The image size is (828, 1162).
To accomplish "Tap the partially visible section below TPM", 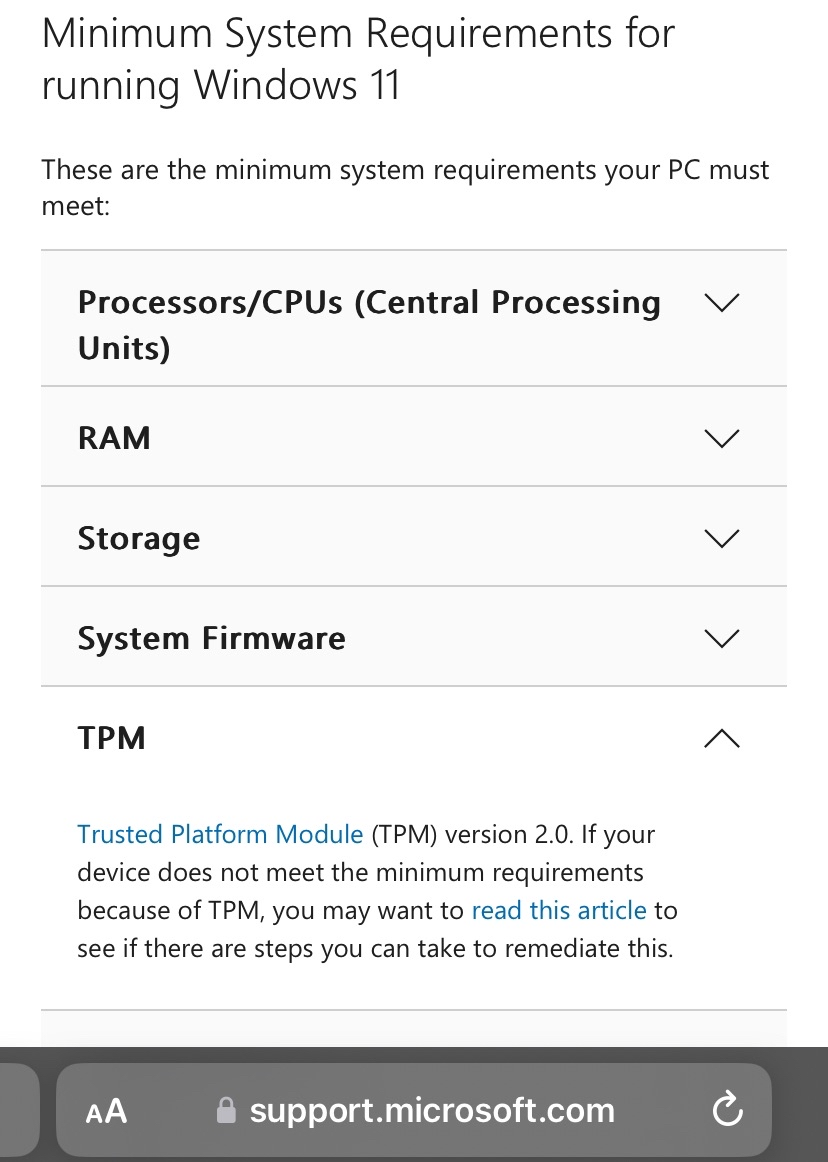I will click(413, 1029).
